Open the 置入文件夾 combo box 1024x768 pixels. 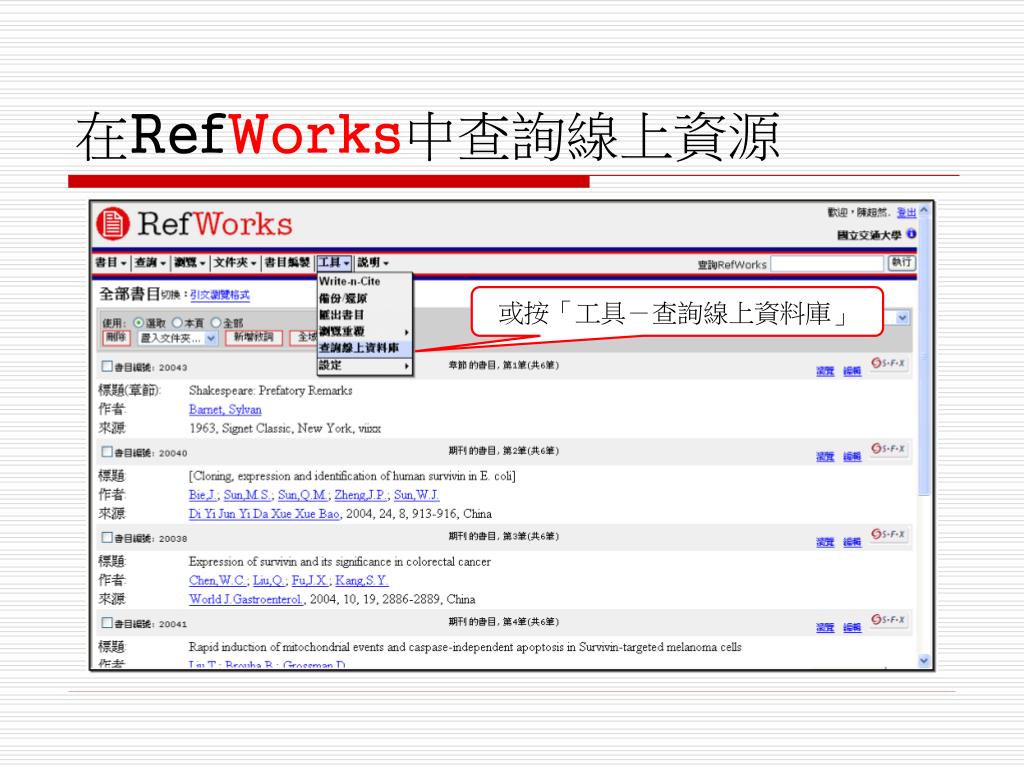(x=178, y=338)
